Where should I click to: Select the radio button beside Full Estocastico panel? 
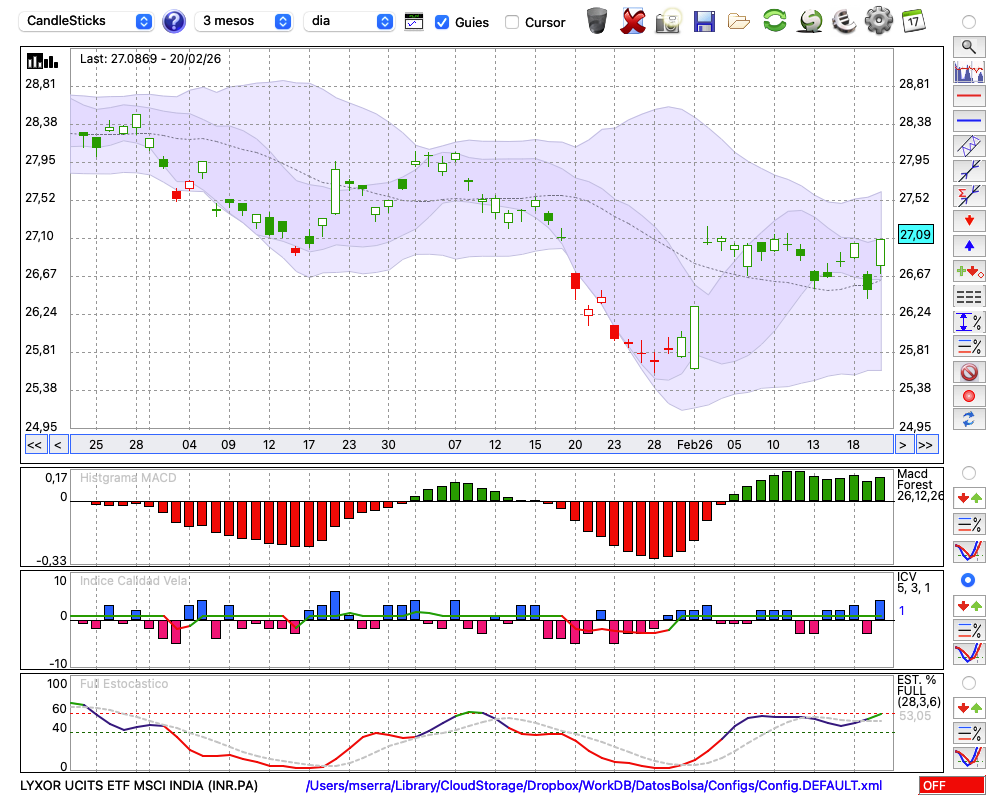968,683
